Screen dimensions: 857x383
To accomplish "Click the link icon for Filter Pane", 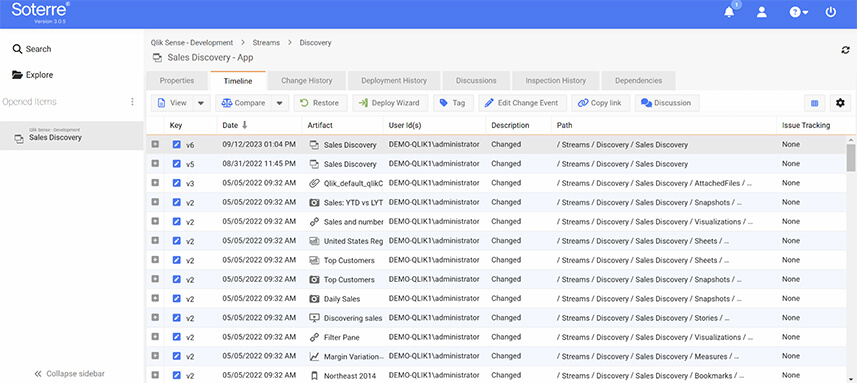I will coord(314,337).
